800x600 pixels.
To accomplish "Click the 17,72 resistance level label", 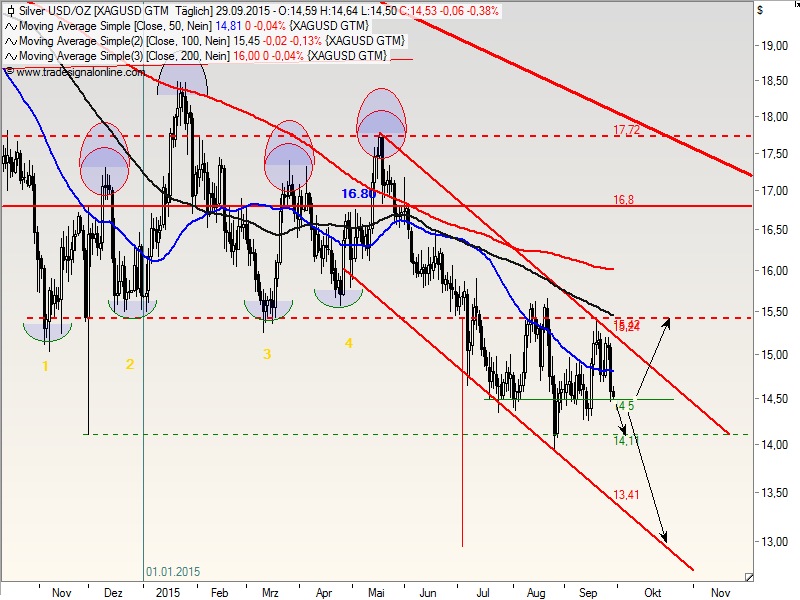I will (x=626, y=130).
